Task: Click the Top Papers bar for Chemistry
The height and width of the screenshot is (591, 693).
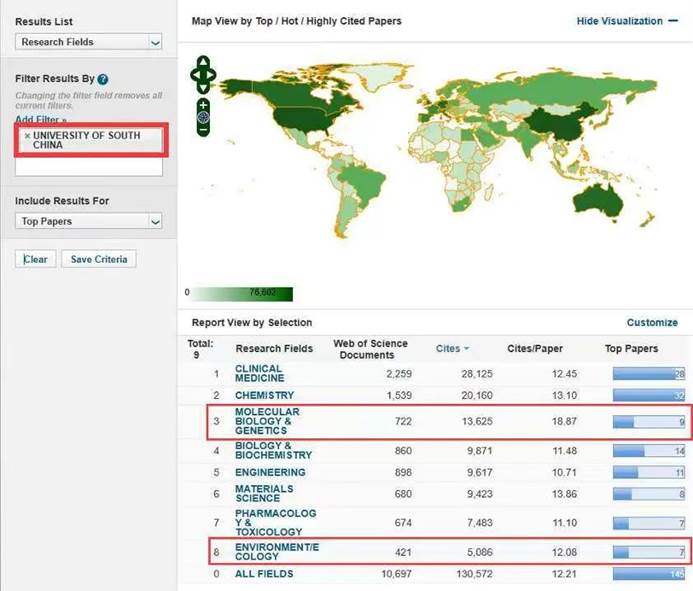Action: click(x=649, y=395)
